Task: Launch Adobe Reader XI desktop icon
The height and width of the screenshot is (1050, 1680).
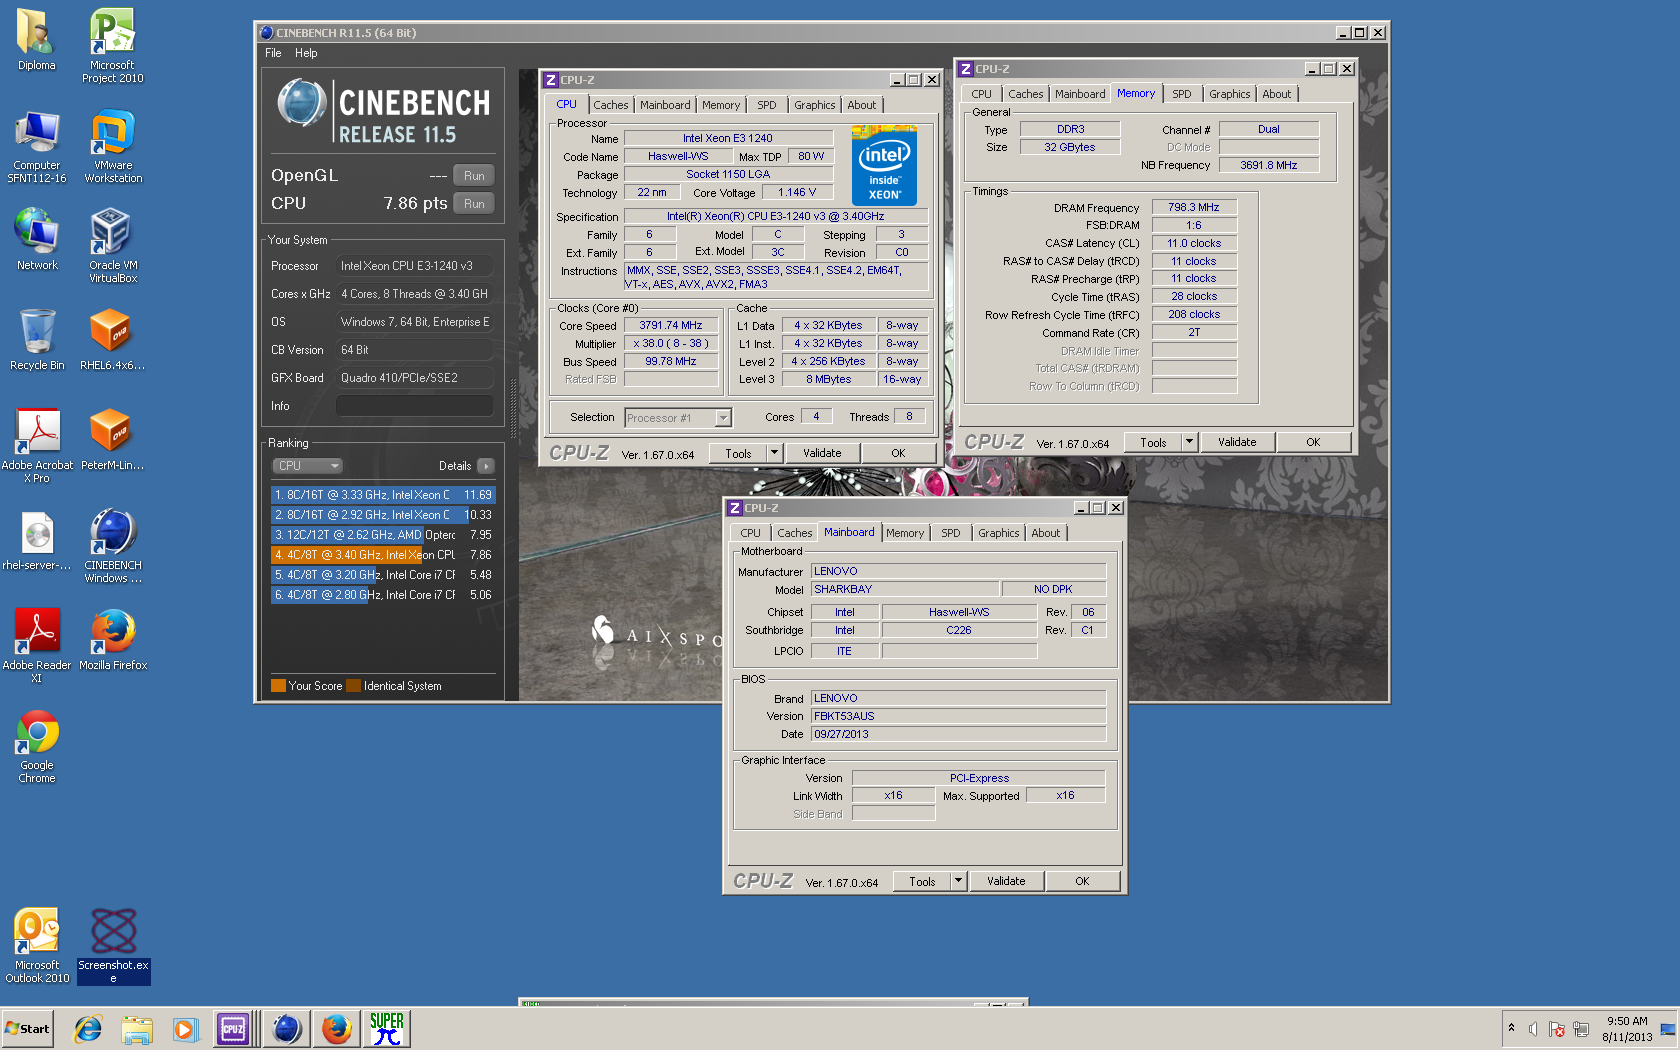Action: click(x=37, y=645)
